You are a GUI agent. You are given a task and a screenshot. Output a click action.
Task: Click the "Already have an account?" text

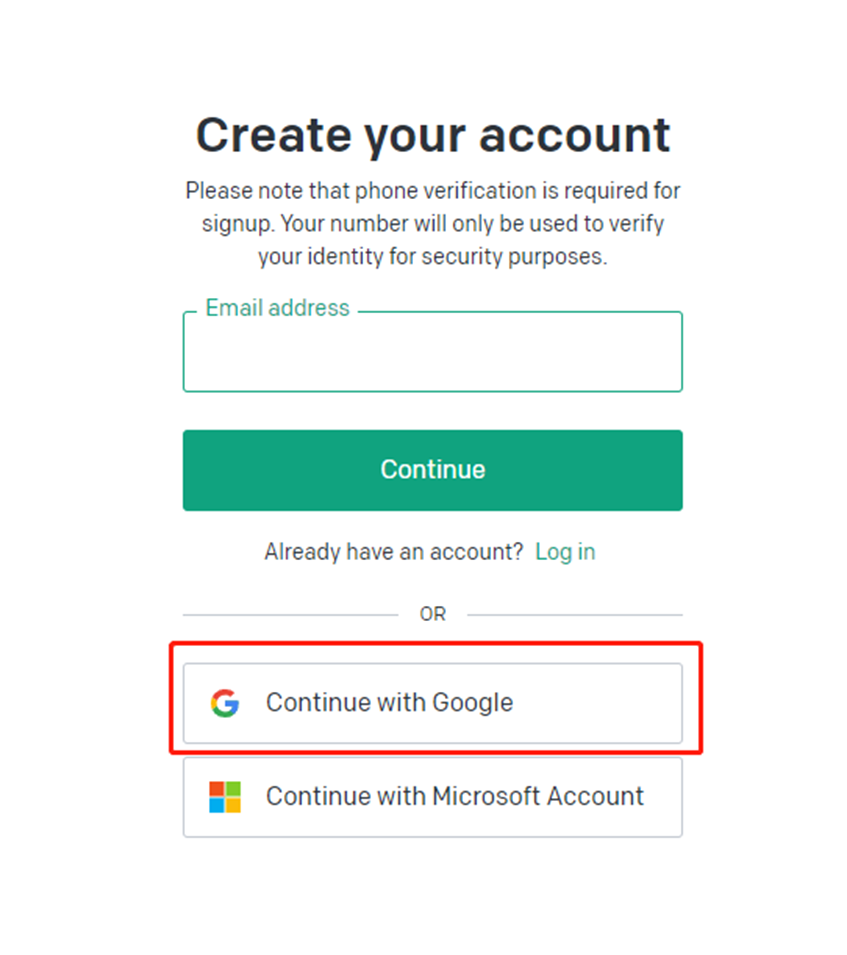click(x=393, y=552)
